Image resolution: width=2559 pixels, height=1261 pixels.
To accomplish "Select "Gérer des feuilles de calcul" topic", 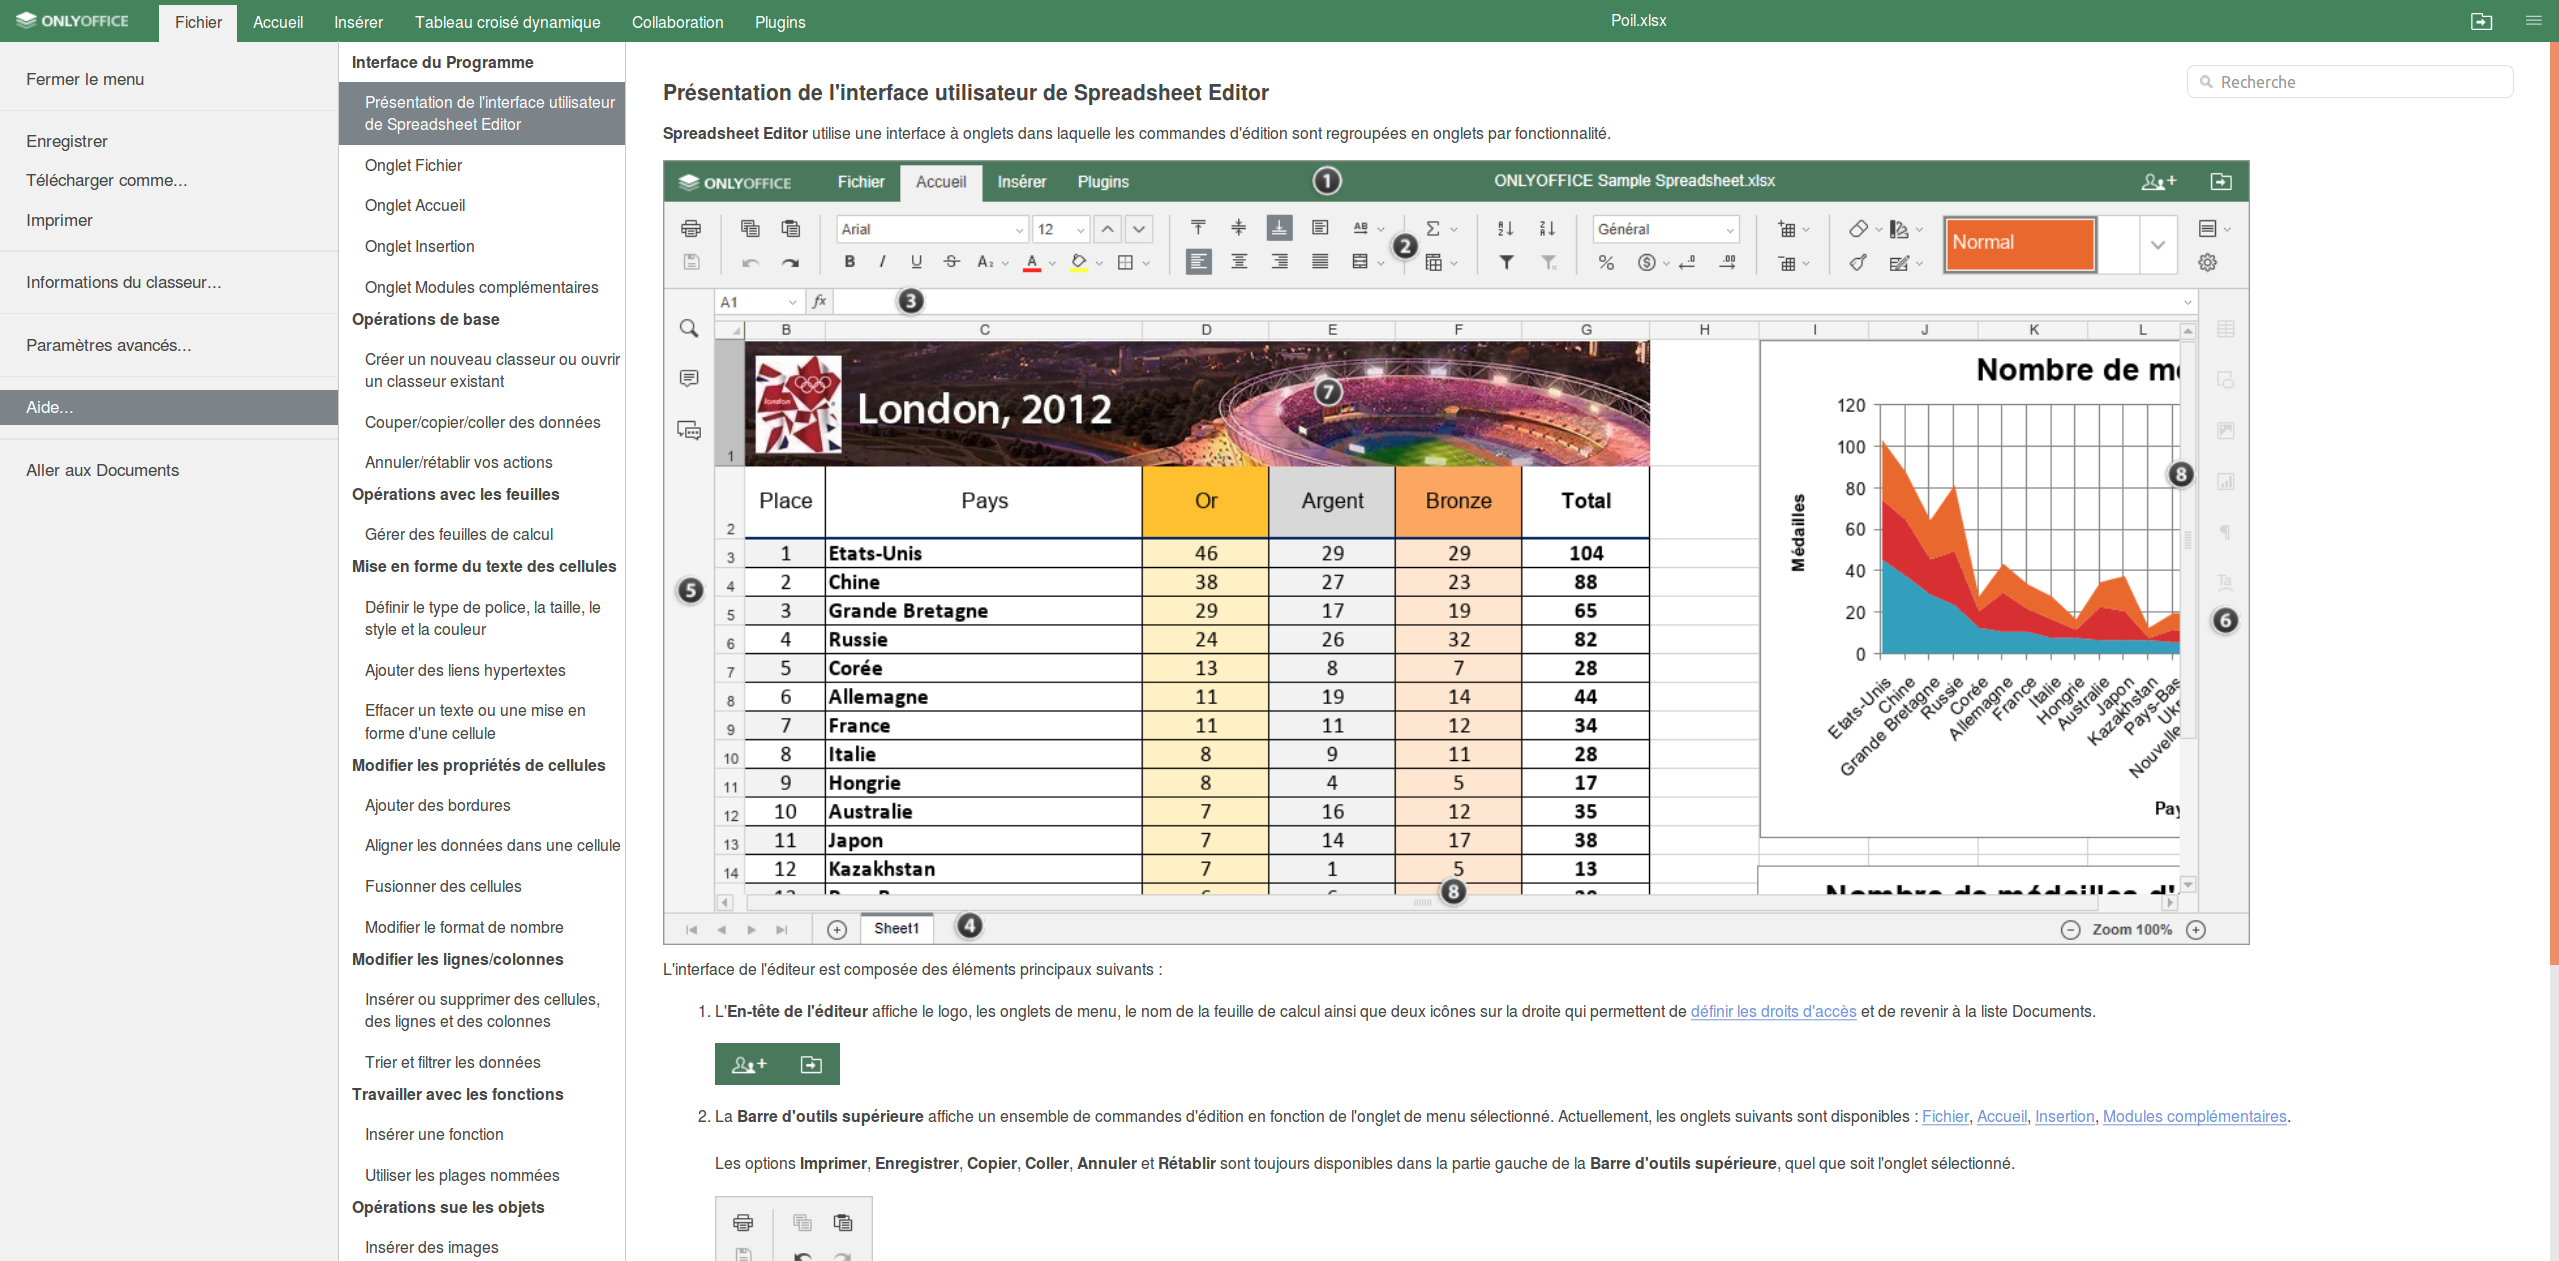I will (458, 534).
